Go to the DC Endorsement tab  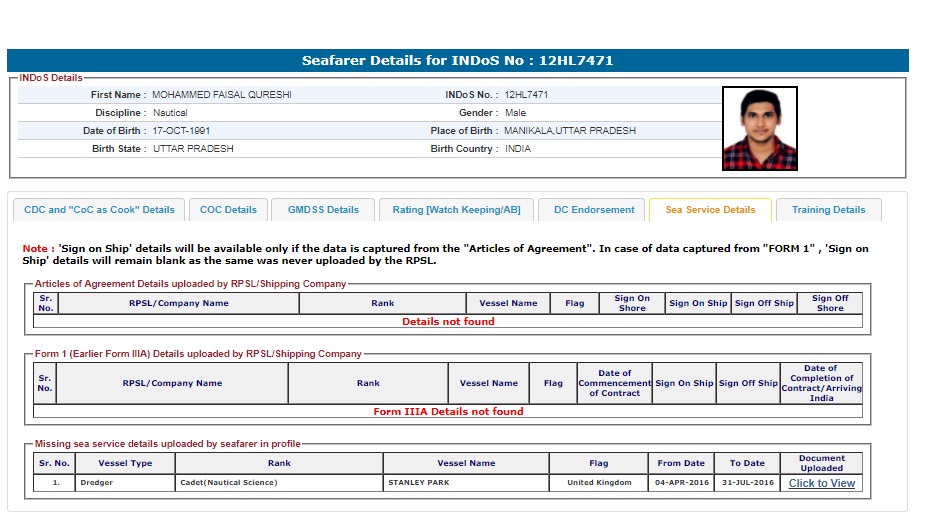(x=594, y=210)
